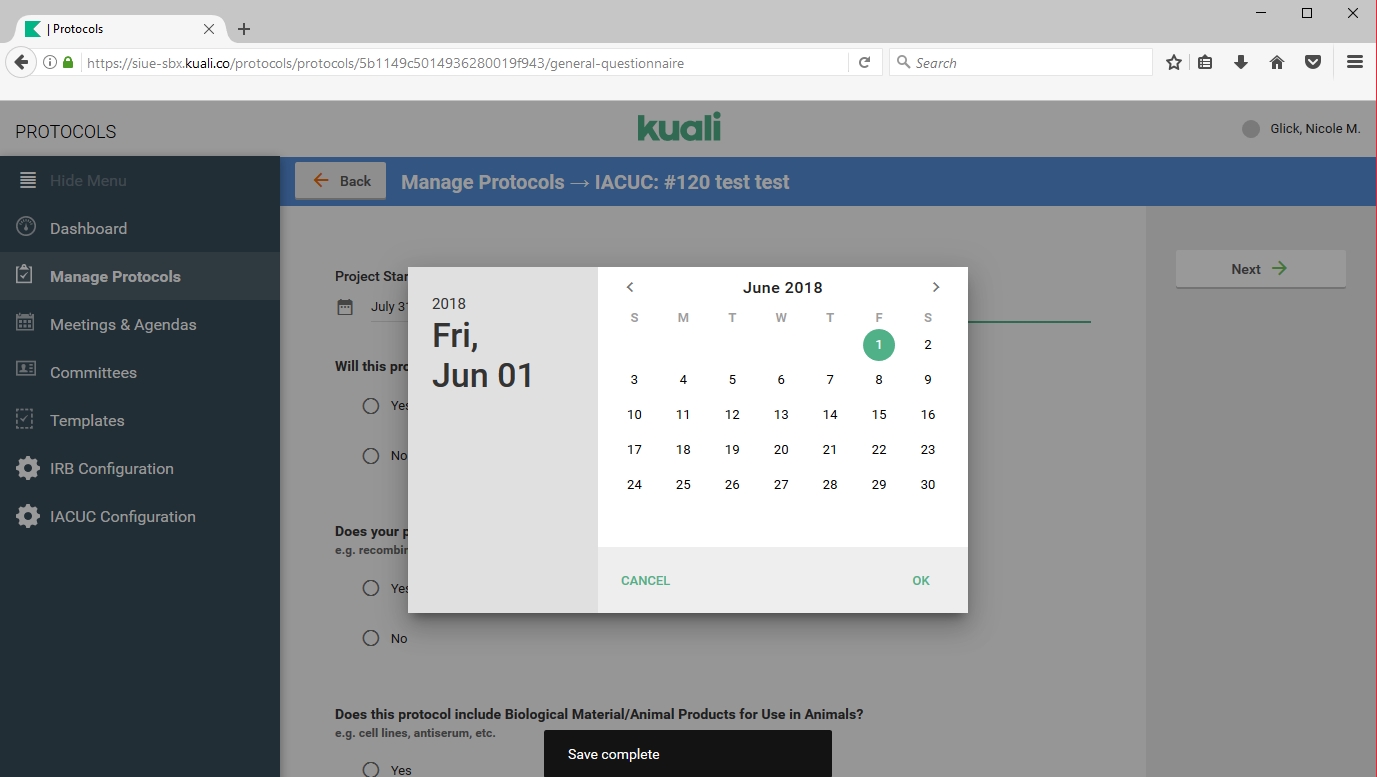Click the IRB Configuration gear icon
The height and width of the screenshot is (777, 1377).
pyautogui.click(x=27, y=468)
